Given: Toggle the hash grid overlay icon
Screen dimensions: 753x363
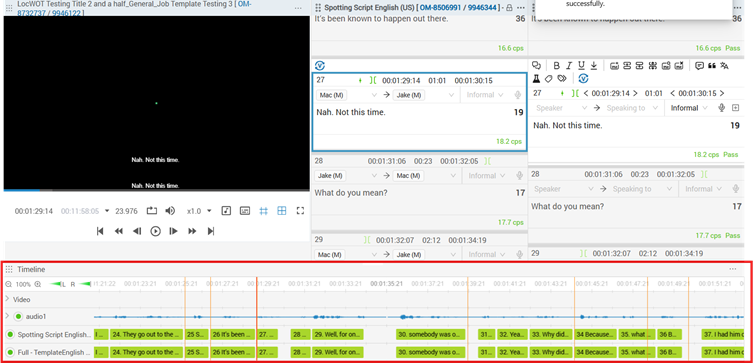Looking at the screenshot, I should pyautogui.click(x=263, y=210).
